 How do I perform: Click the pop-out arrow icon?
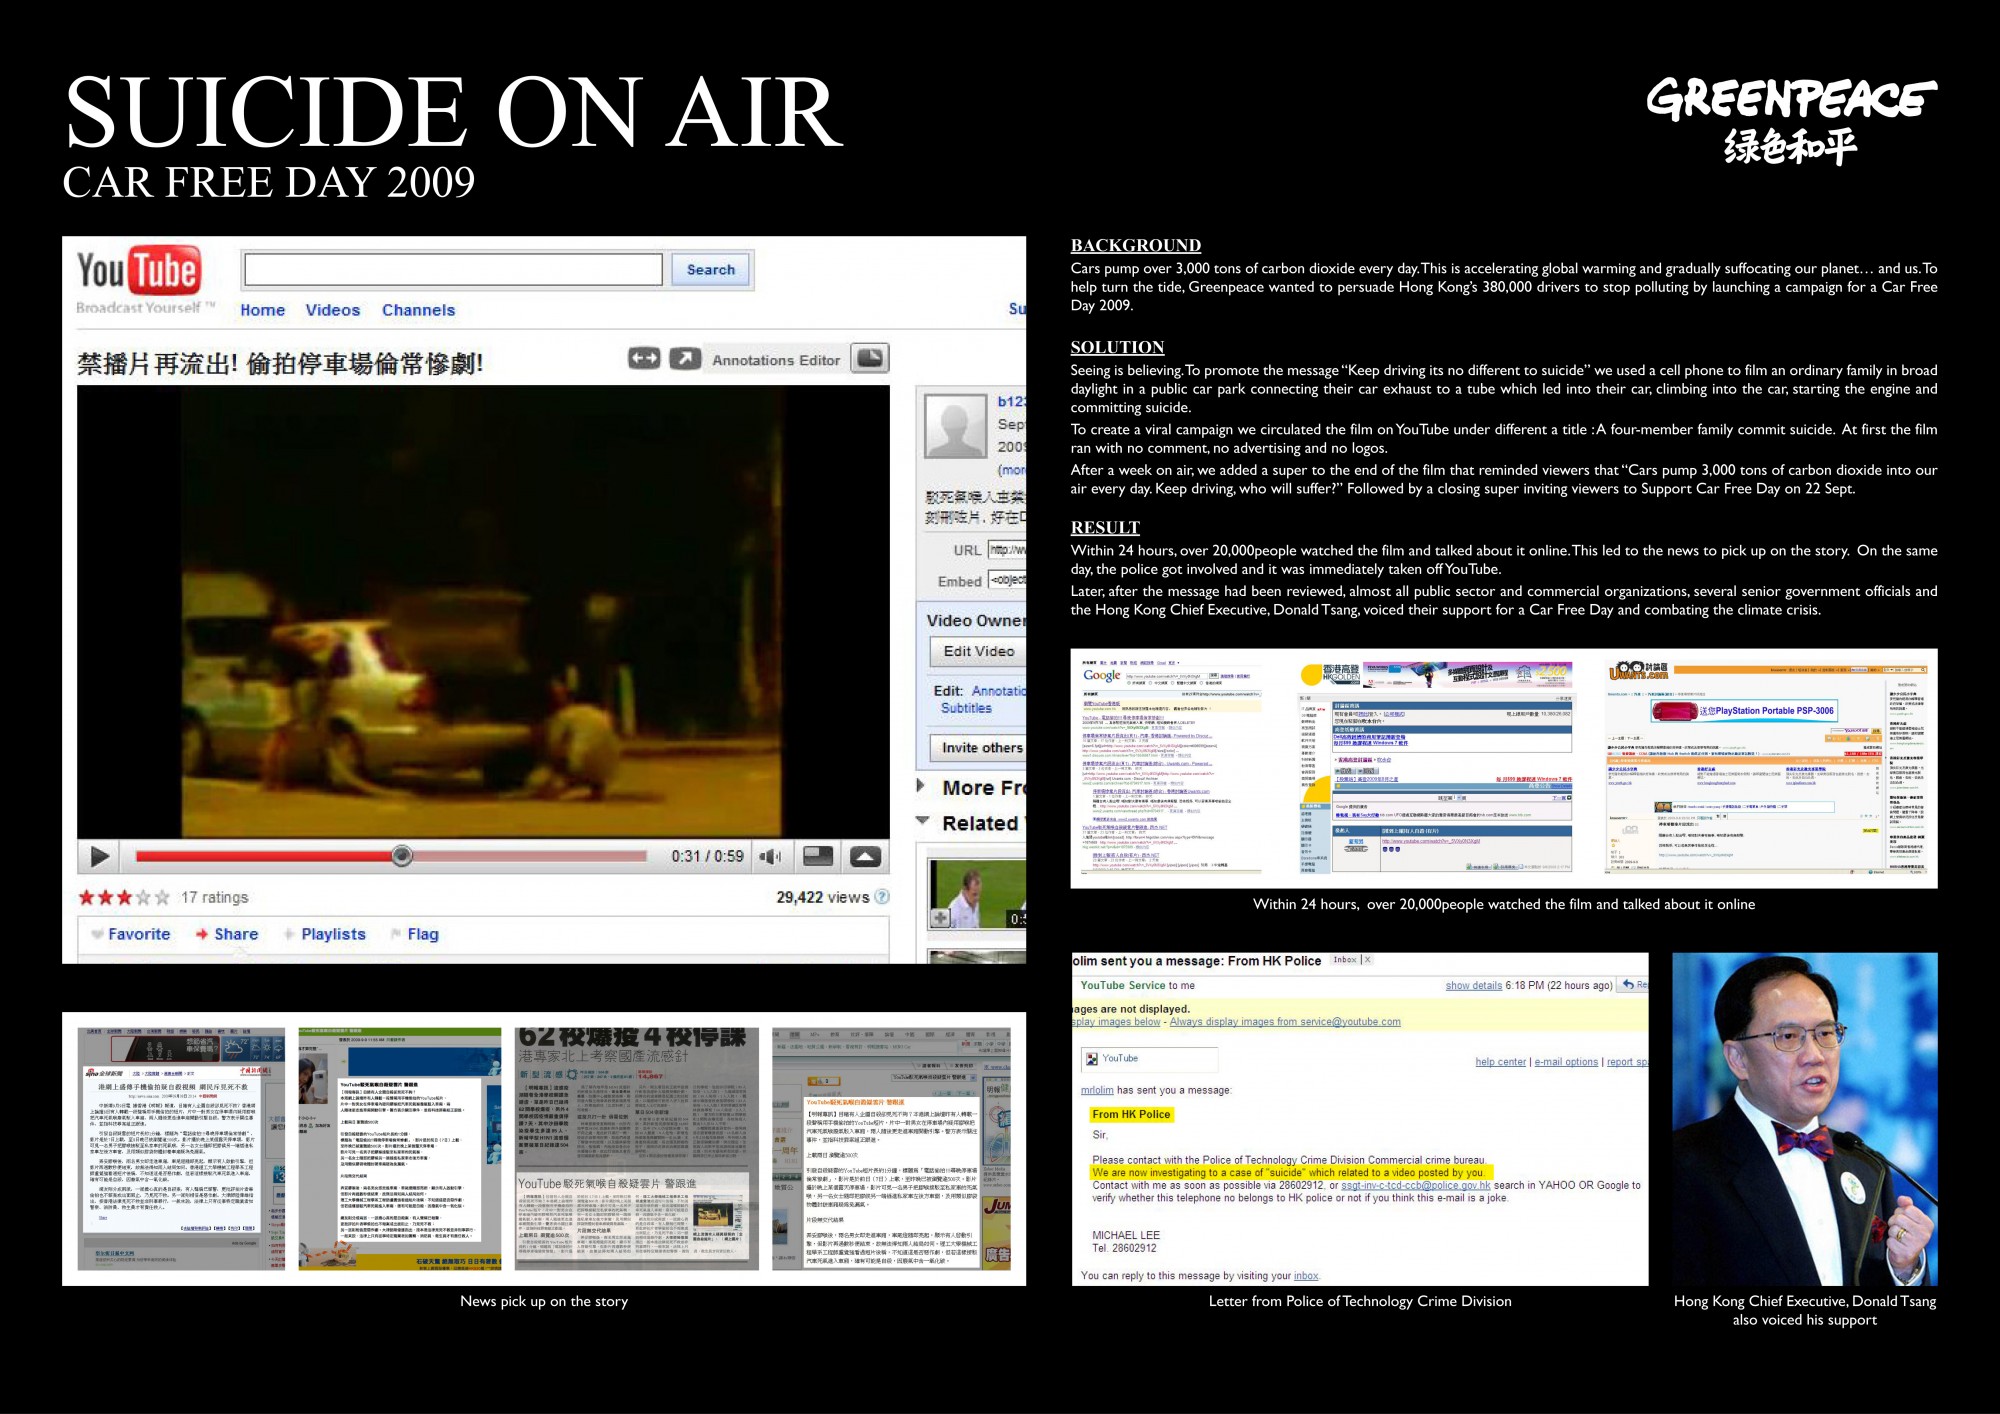[x=685, y=358]
